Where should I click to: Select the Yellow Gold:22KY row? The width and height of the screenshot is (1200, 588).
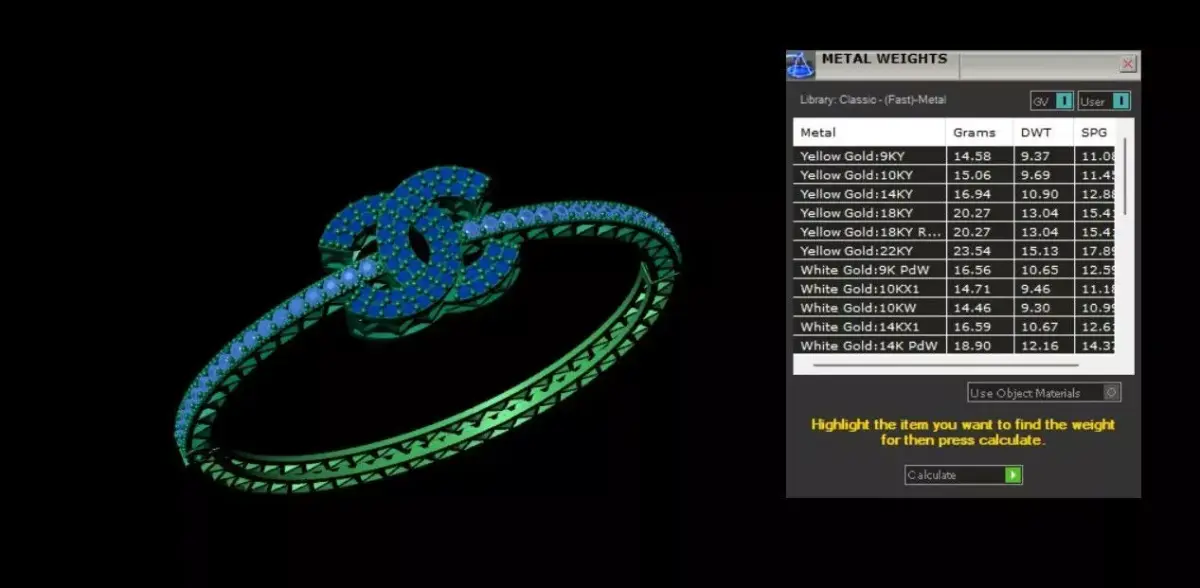[954, 251]
